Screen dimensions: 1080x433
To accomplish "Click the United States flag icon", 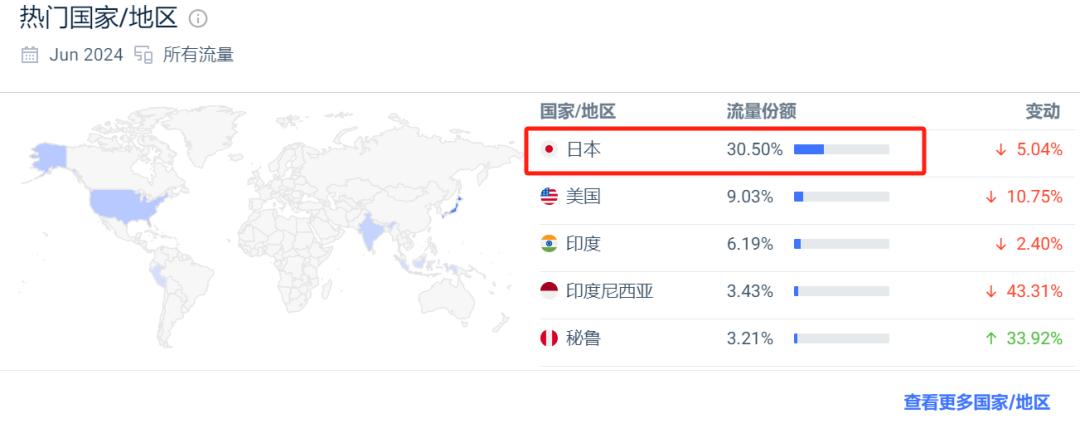I will tap(549, 197).
